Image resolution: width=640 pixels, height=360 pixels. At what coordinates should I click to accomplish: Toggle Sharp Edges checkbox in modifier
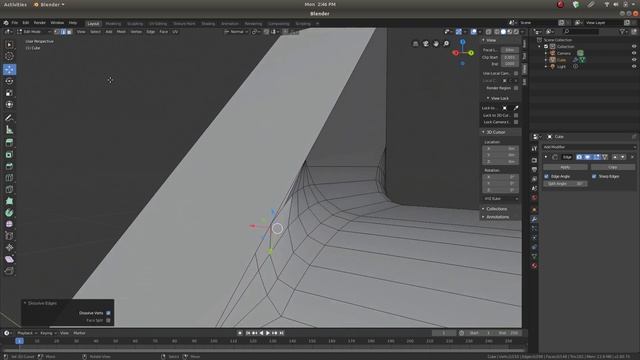point(594,176)
